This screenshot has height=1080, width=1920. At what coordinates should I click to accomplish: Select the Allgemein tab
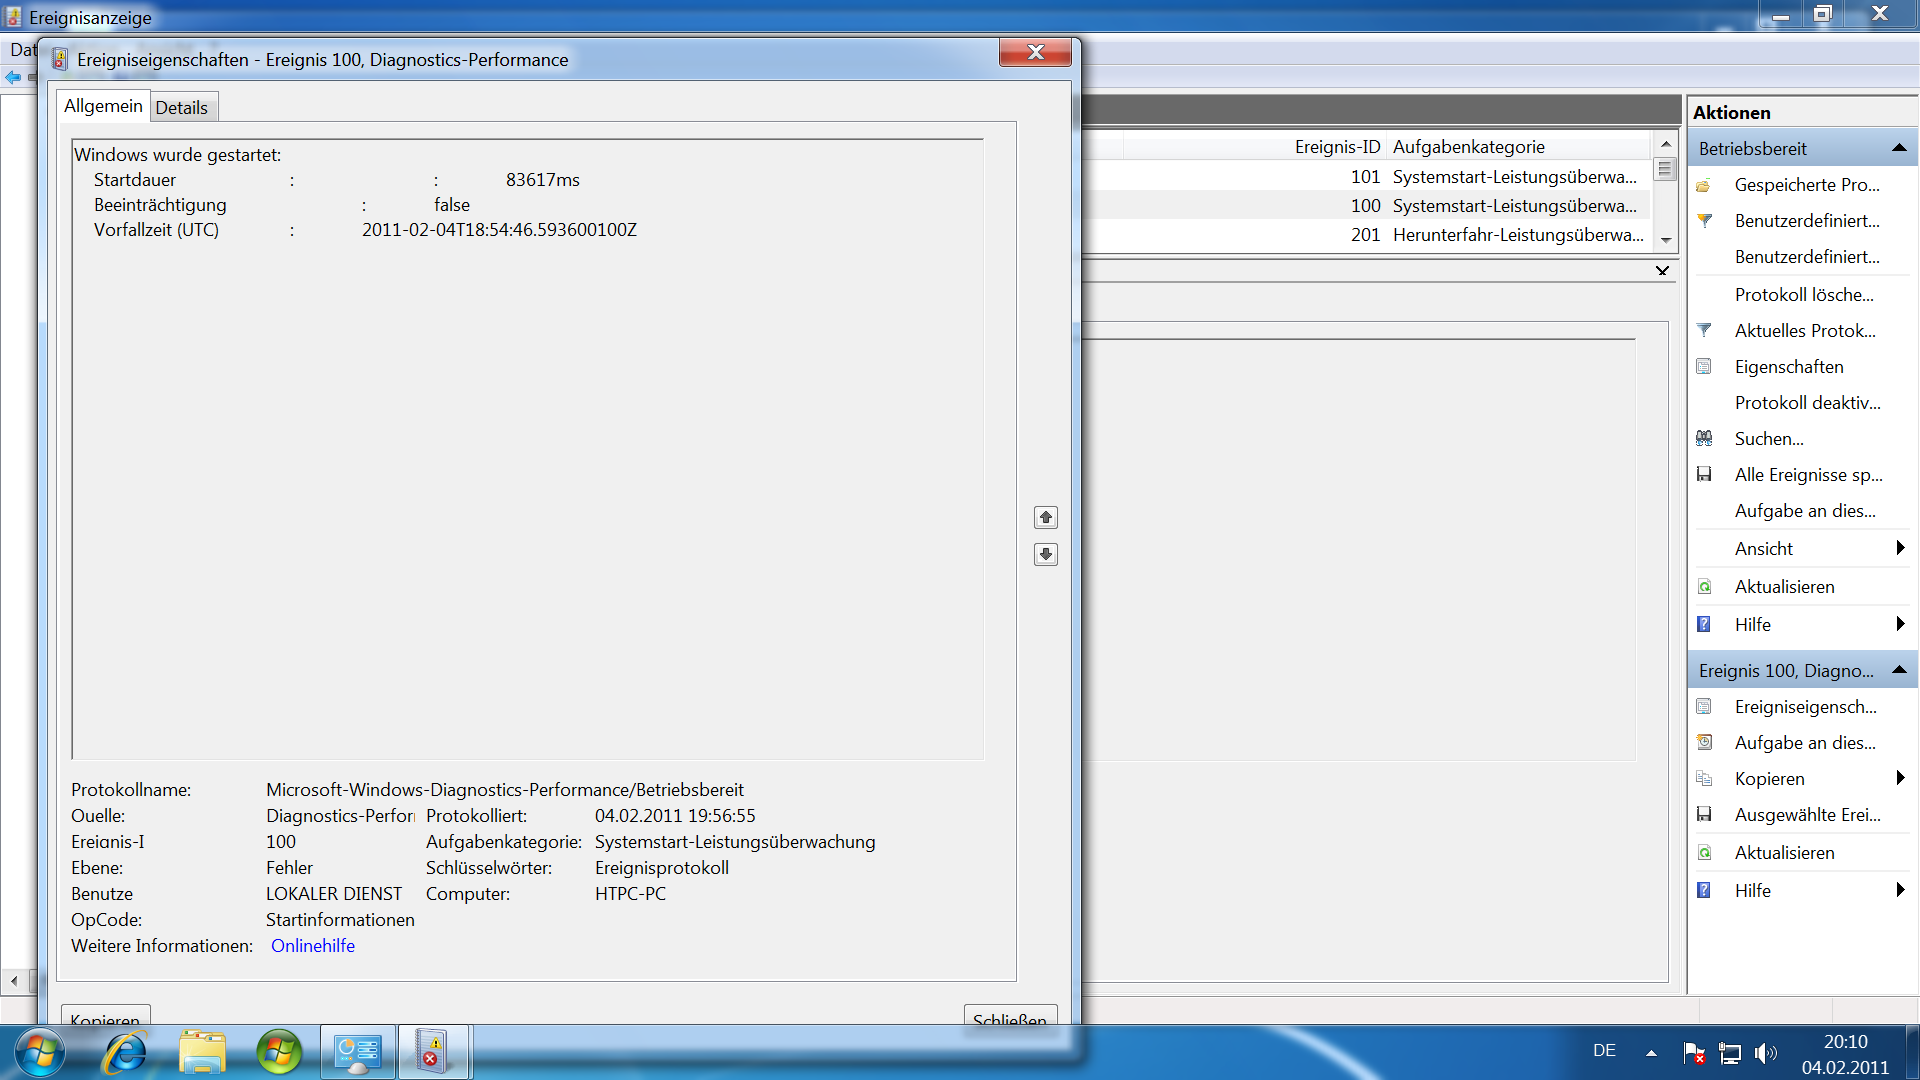click(103, 106)
